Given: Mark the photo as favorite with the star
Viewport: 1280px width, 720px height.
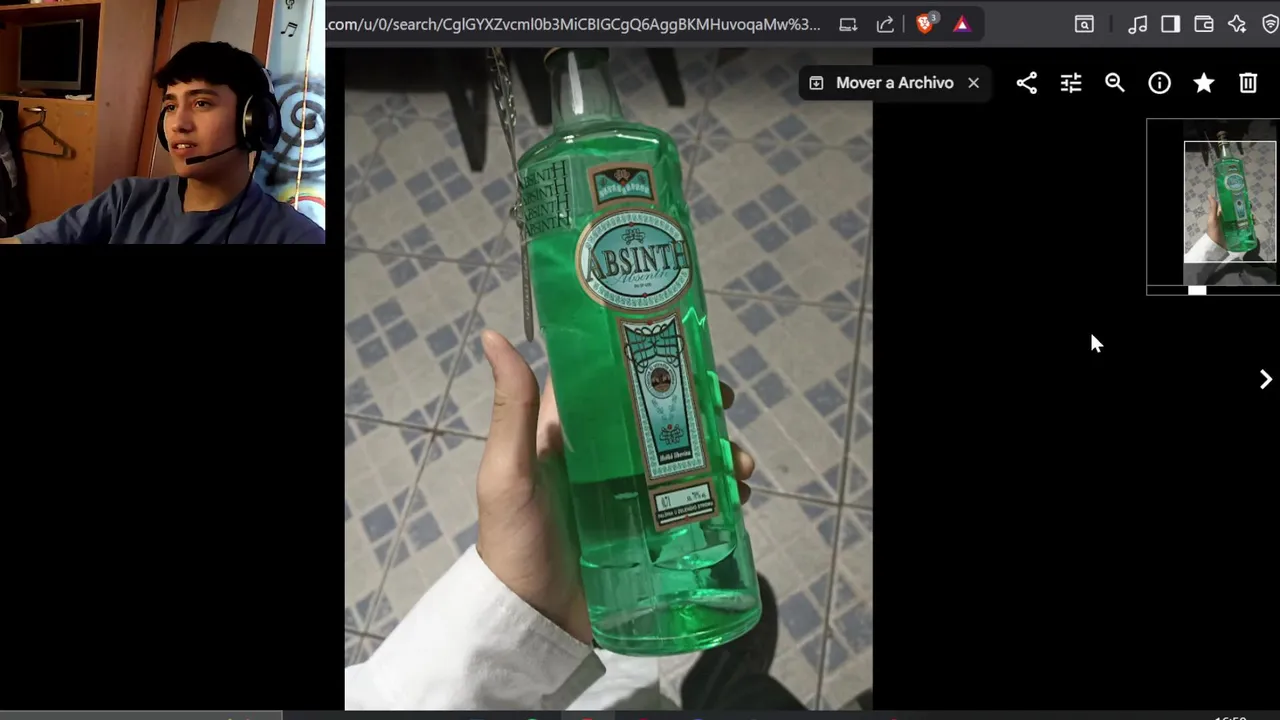Looking at the screenshot, I should pos(1204,83).
